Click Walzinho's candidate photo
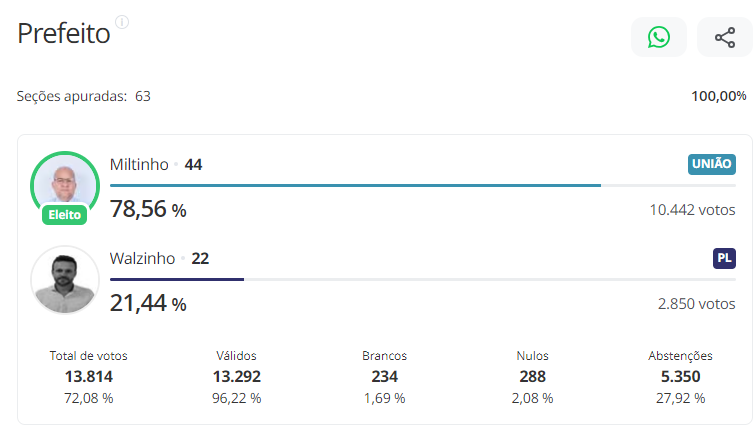The width and height of the screenshot is (756, 438). click(65, 279)
